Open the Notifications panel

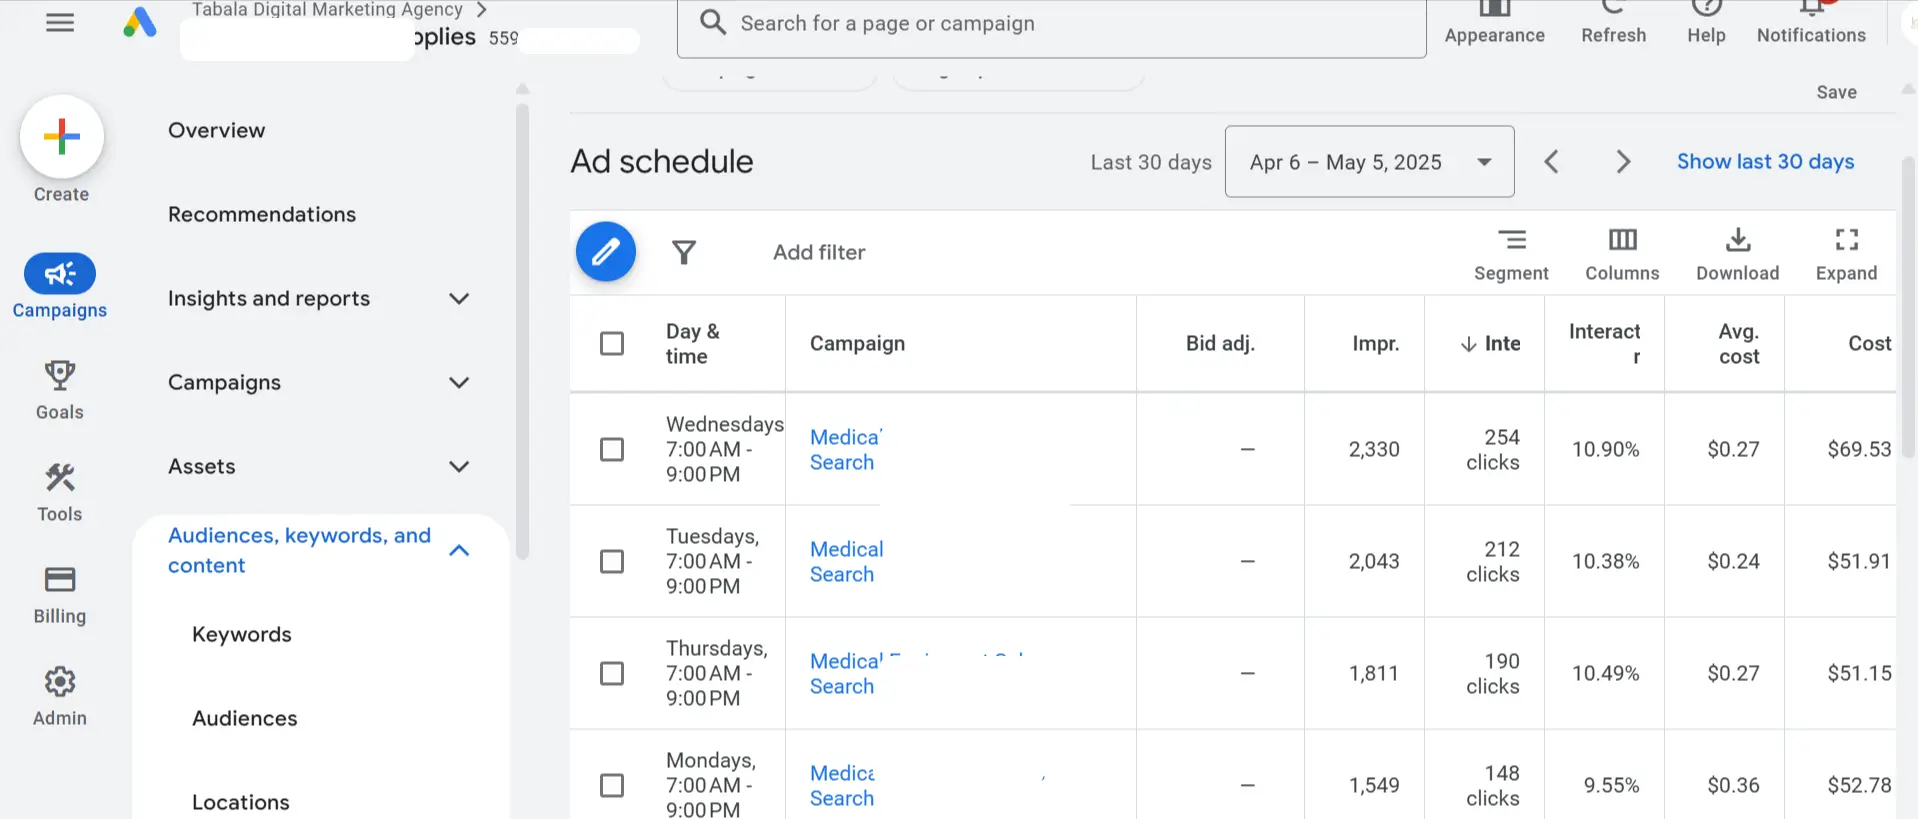click(1811, 23)
